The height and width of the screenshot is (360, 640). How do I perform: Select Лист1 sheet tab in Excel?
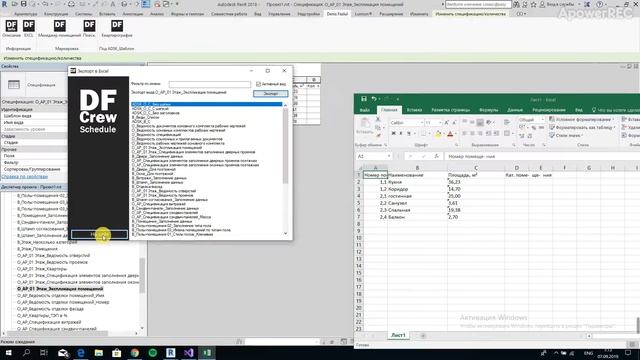point(398,335)
